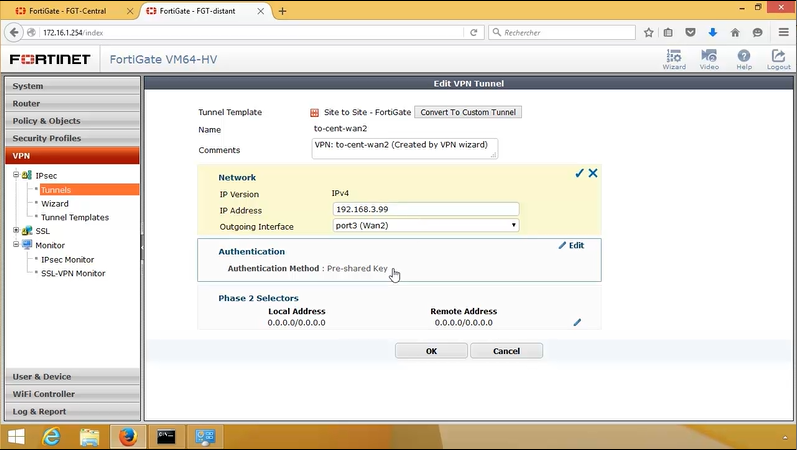Viewport: 797px width, 450px height.
Task: Select Tunnel Templates in sidebar tree
Action: (74, 217)
